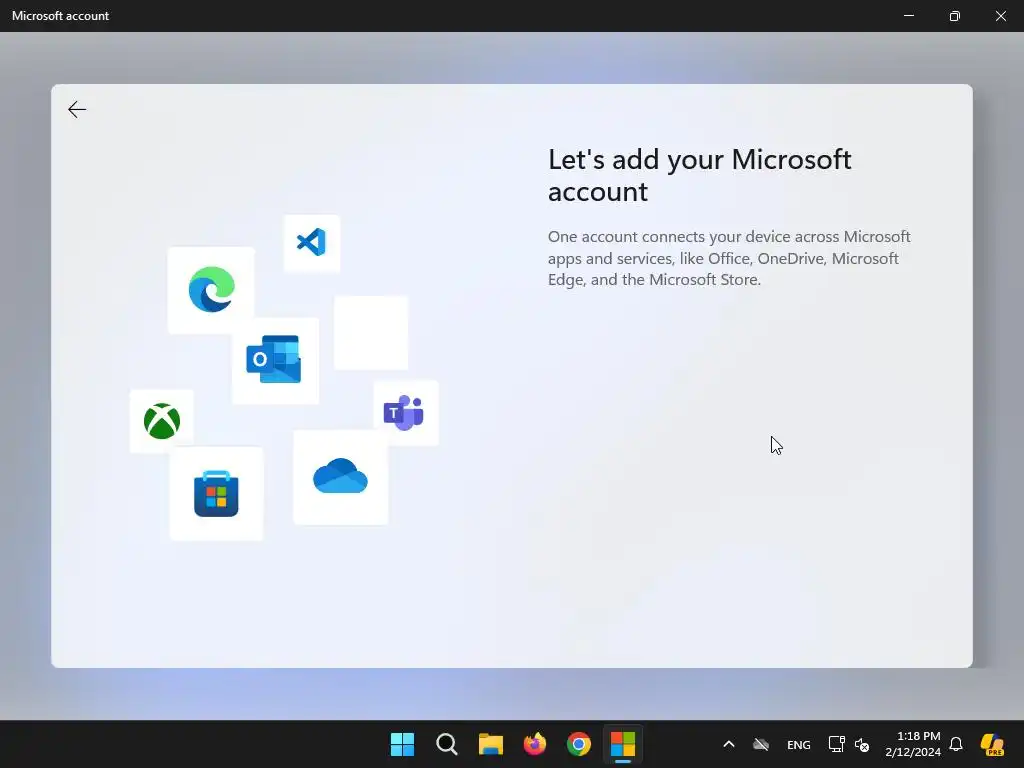Show hidden system tray icons

pos(729,744)
